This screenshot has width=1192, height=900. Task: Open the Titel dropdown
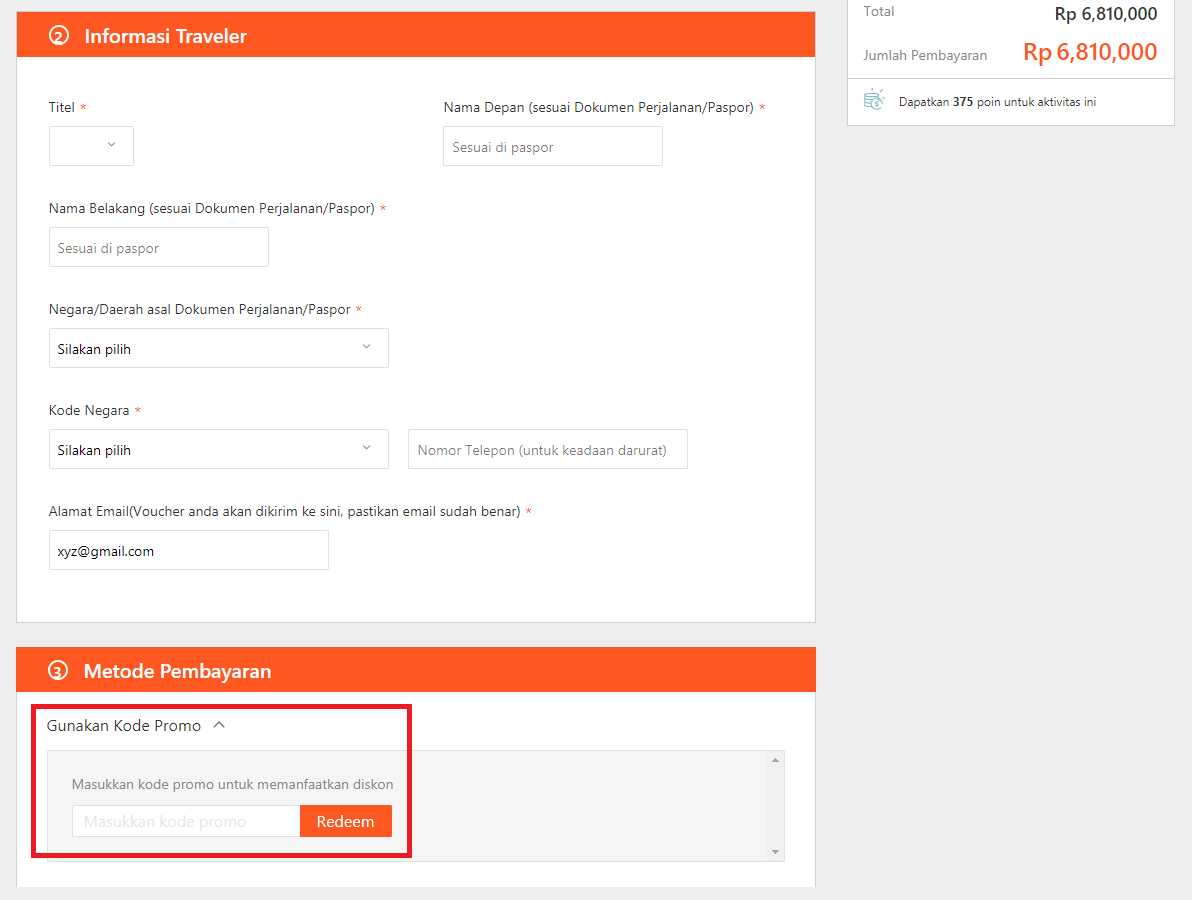click(x=91, y=146)
